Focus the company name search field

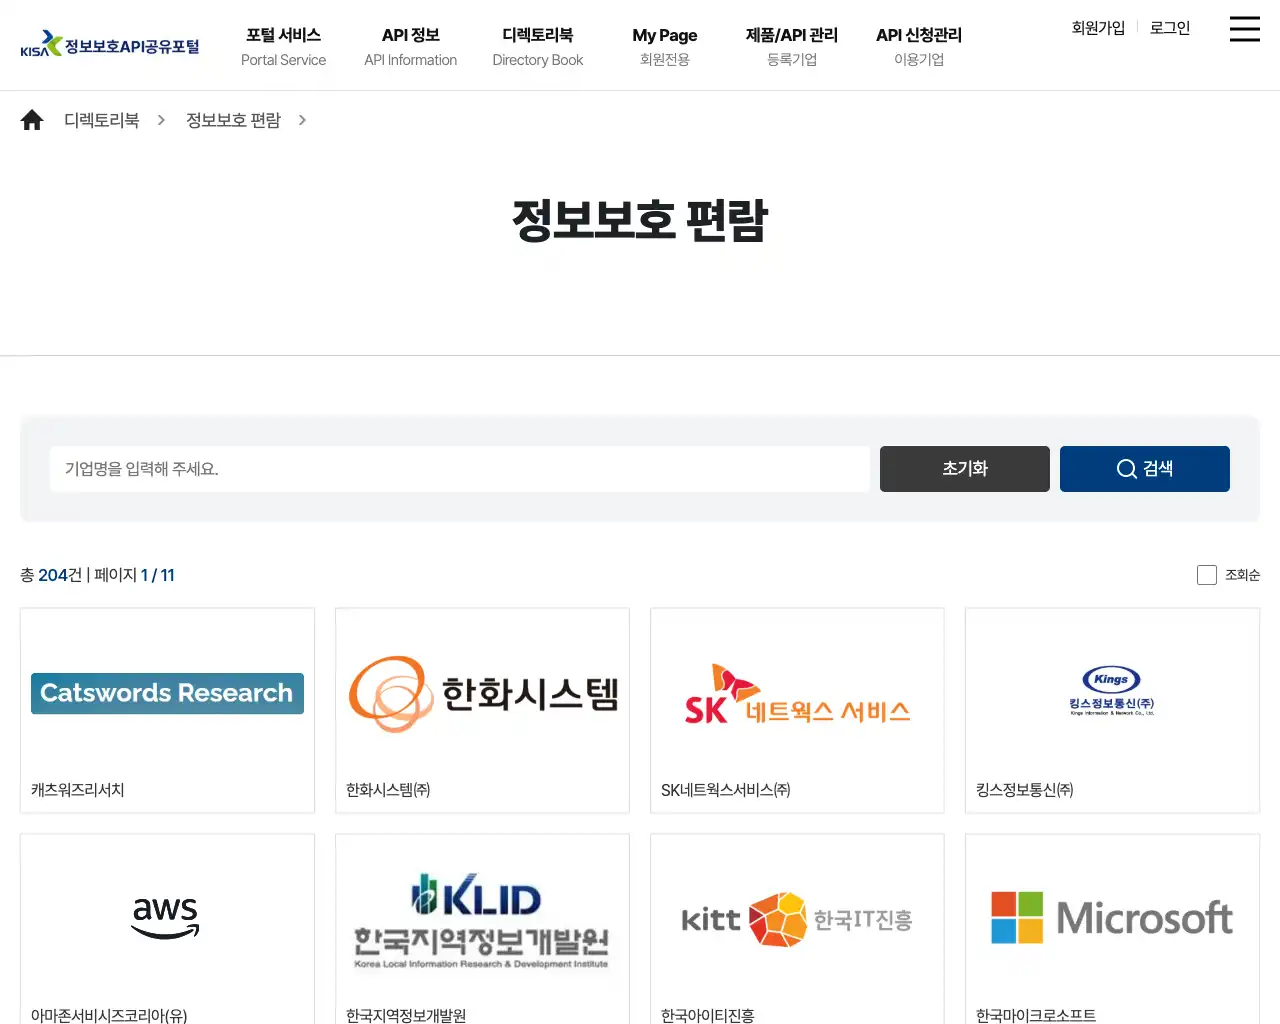click(x=460, y=469)
